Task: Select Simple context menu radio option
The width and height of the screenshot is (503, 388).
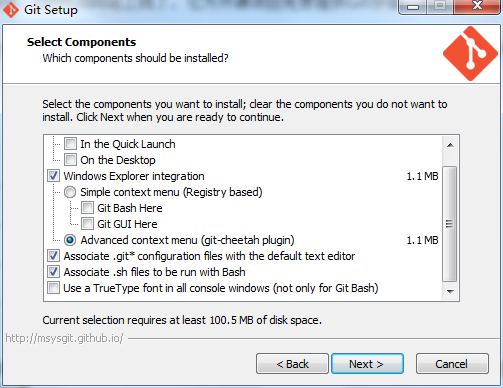Action: click(70, 192)
